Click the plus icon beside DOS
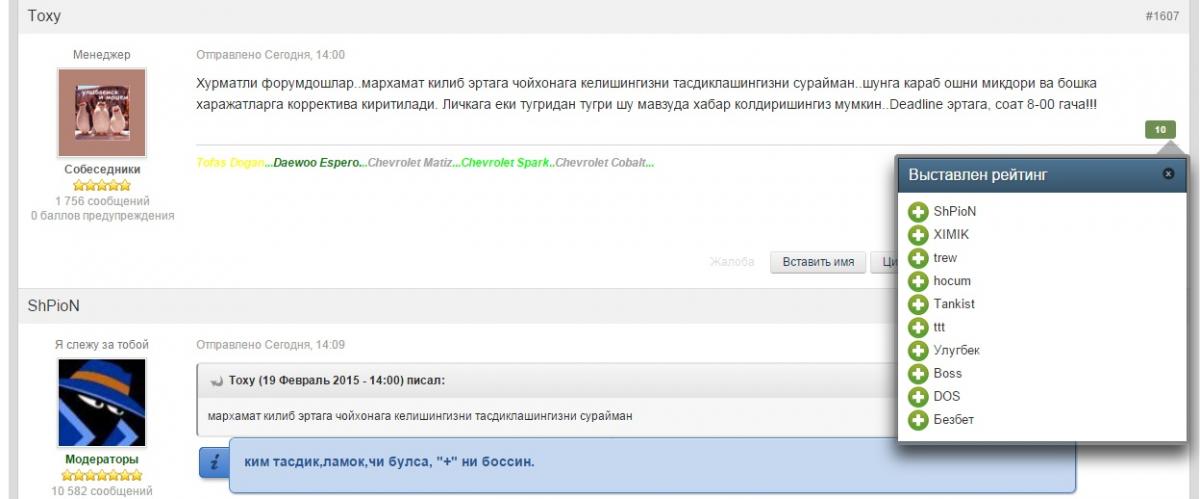Screen dimensions: 1200x499 coord(918,397)
